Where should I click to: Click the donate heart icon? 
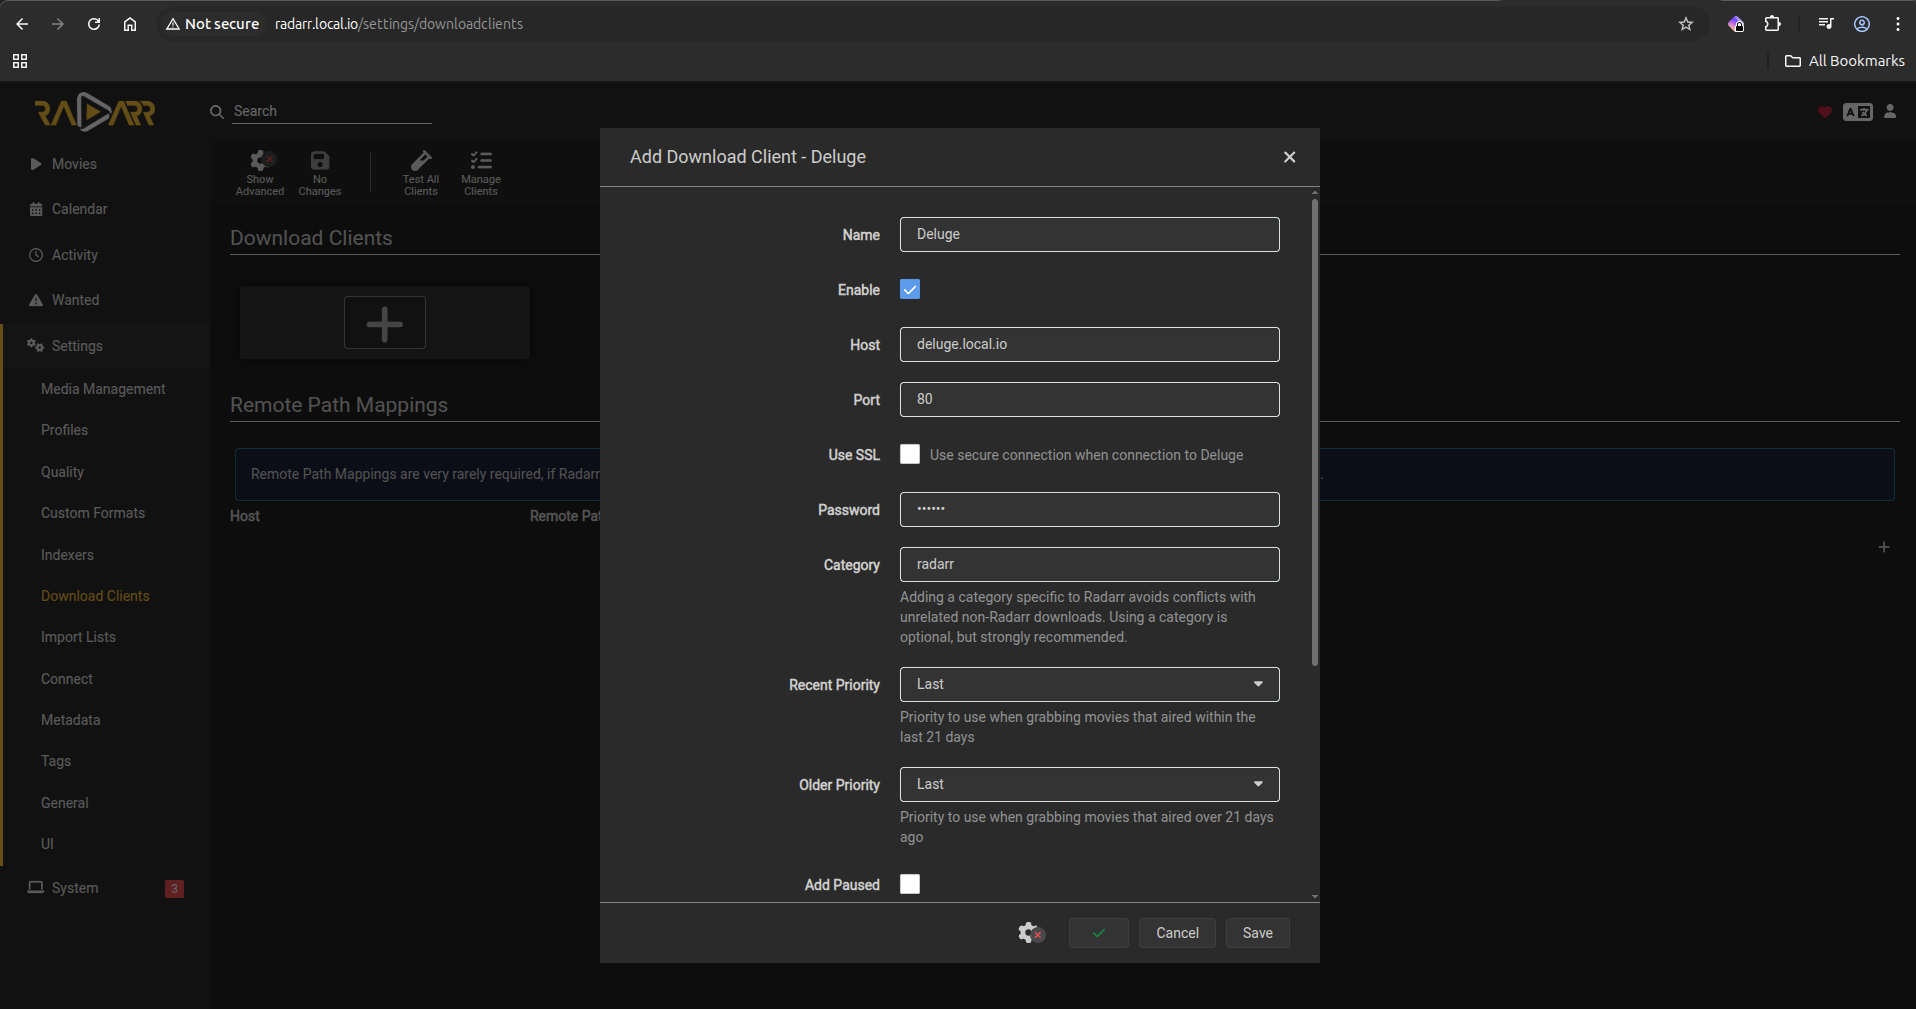[1825, 112]
